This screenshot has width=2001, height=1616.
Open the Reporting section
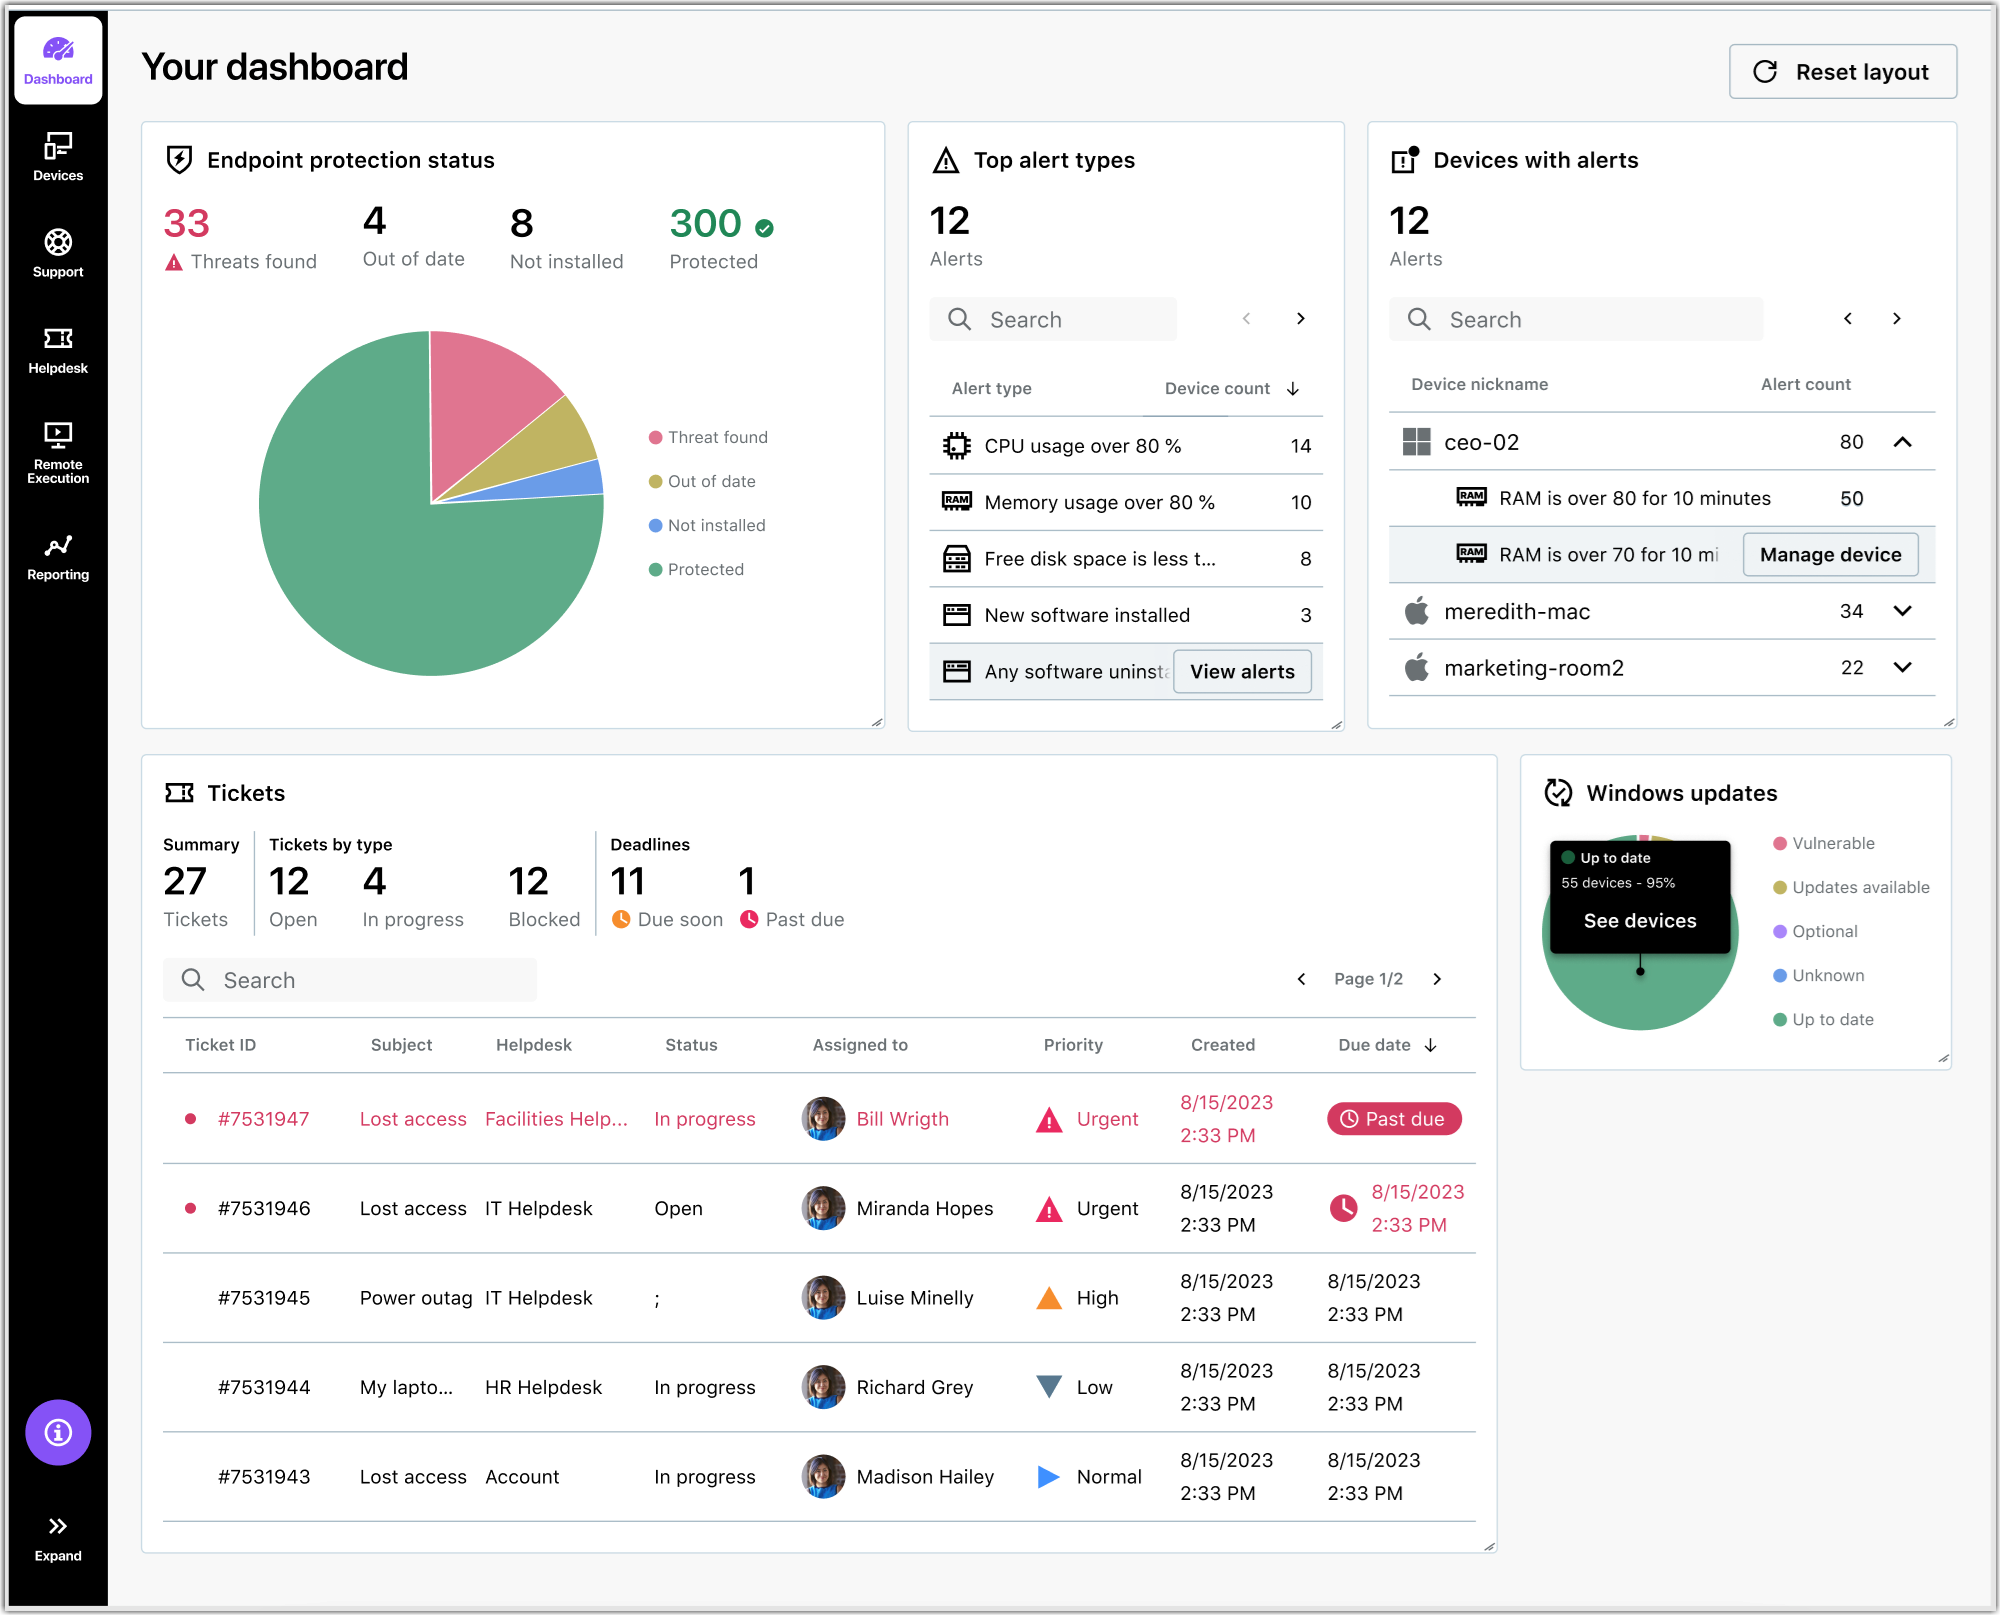[58, 557]
